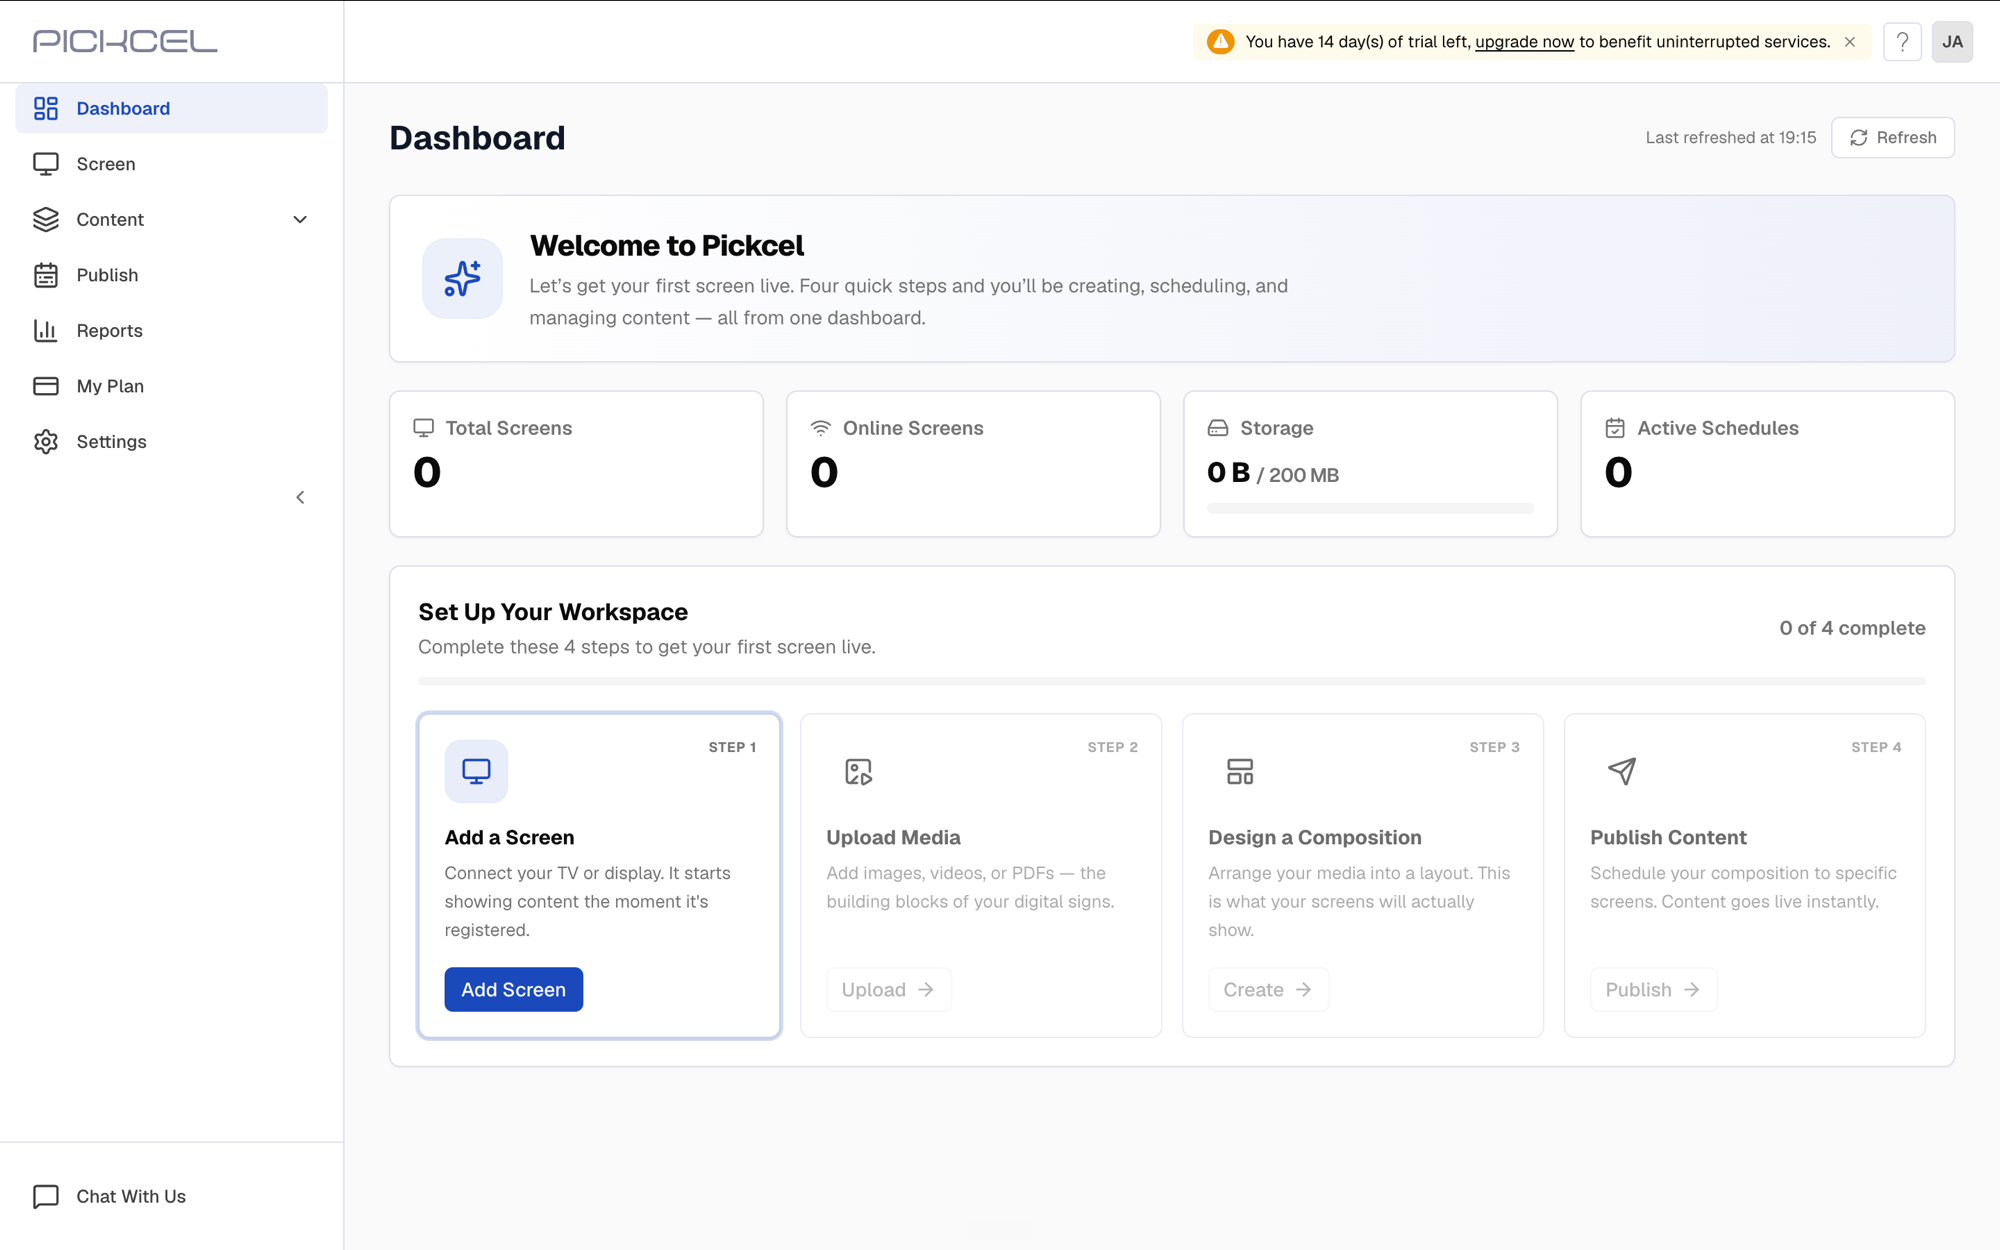Navigate to the Publish menu item
The width and height of the screenshot is (2000, 1250).
[x=172, y=275]
